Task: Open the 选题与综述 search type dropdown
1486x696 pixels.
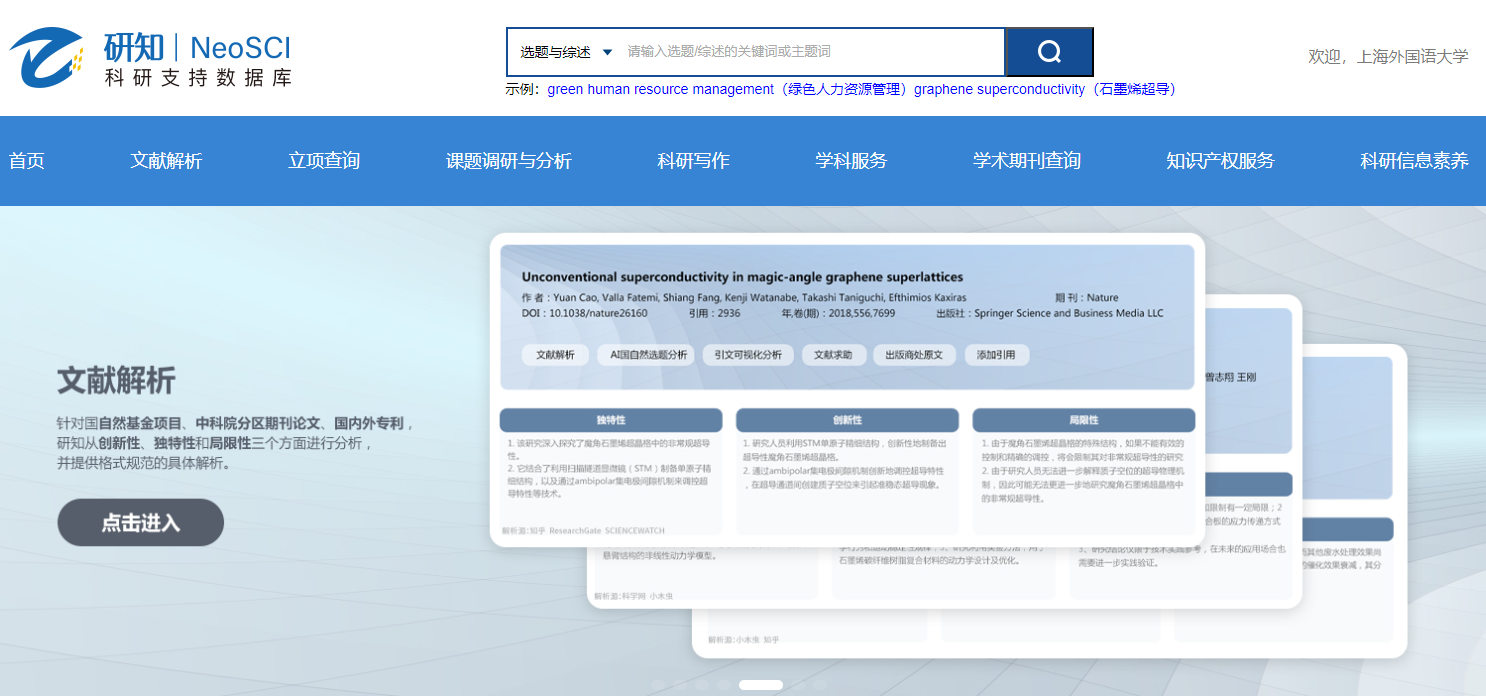Action: point(565,52)
